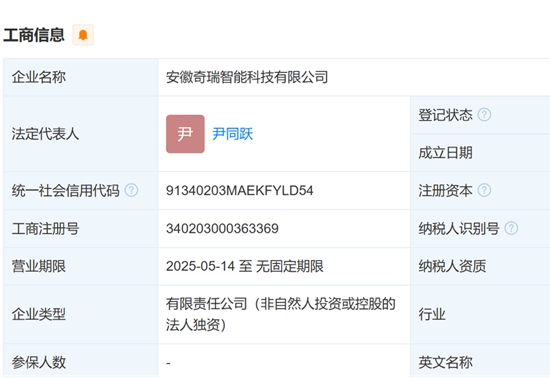
Task: Click the 参保人数 label cell
Action: (81, 362)
